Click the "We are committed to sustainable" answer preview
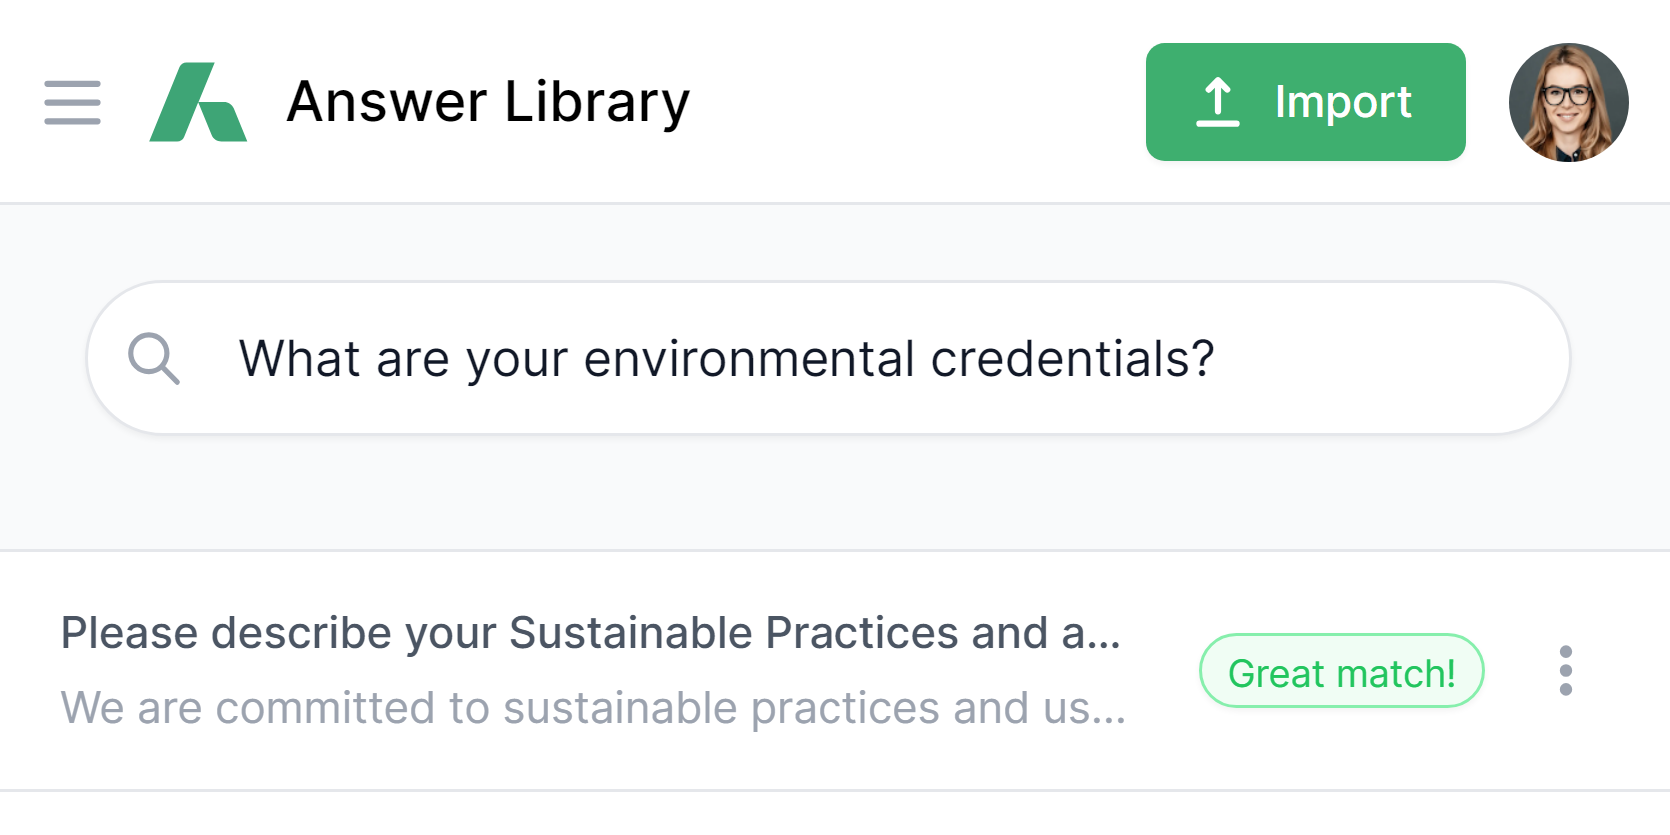 592,708
